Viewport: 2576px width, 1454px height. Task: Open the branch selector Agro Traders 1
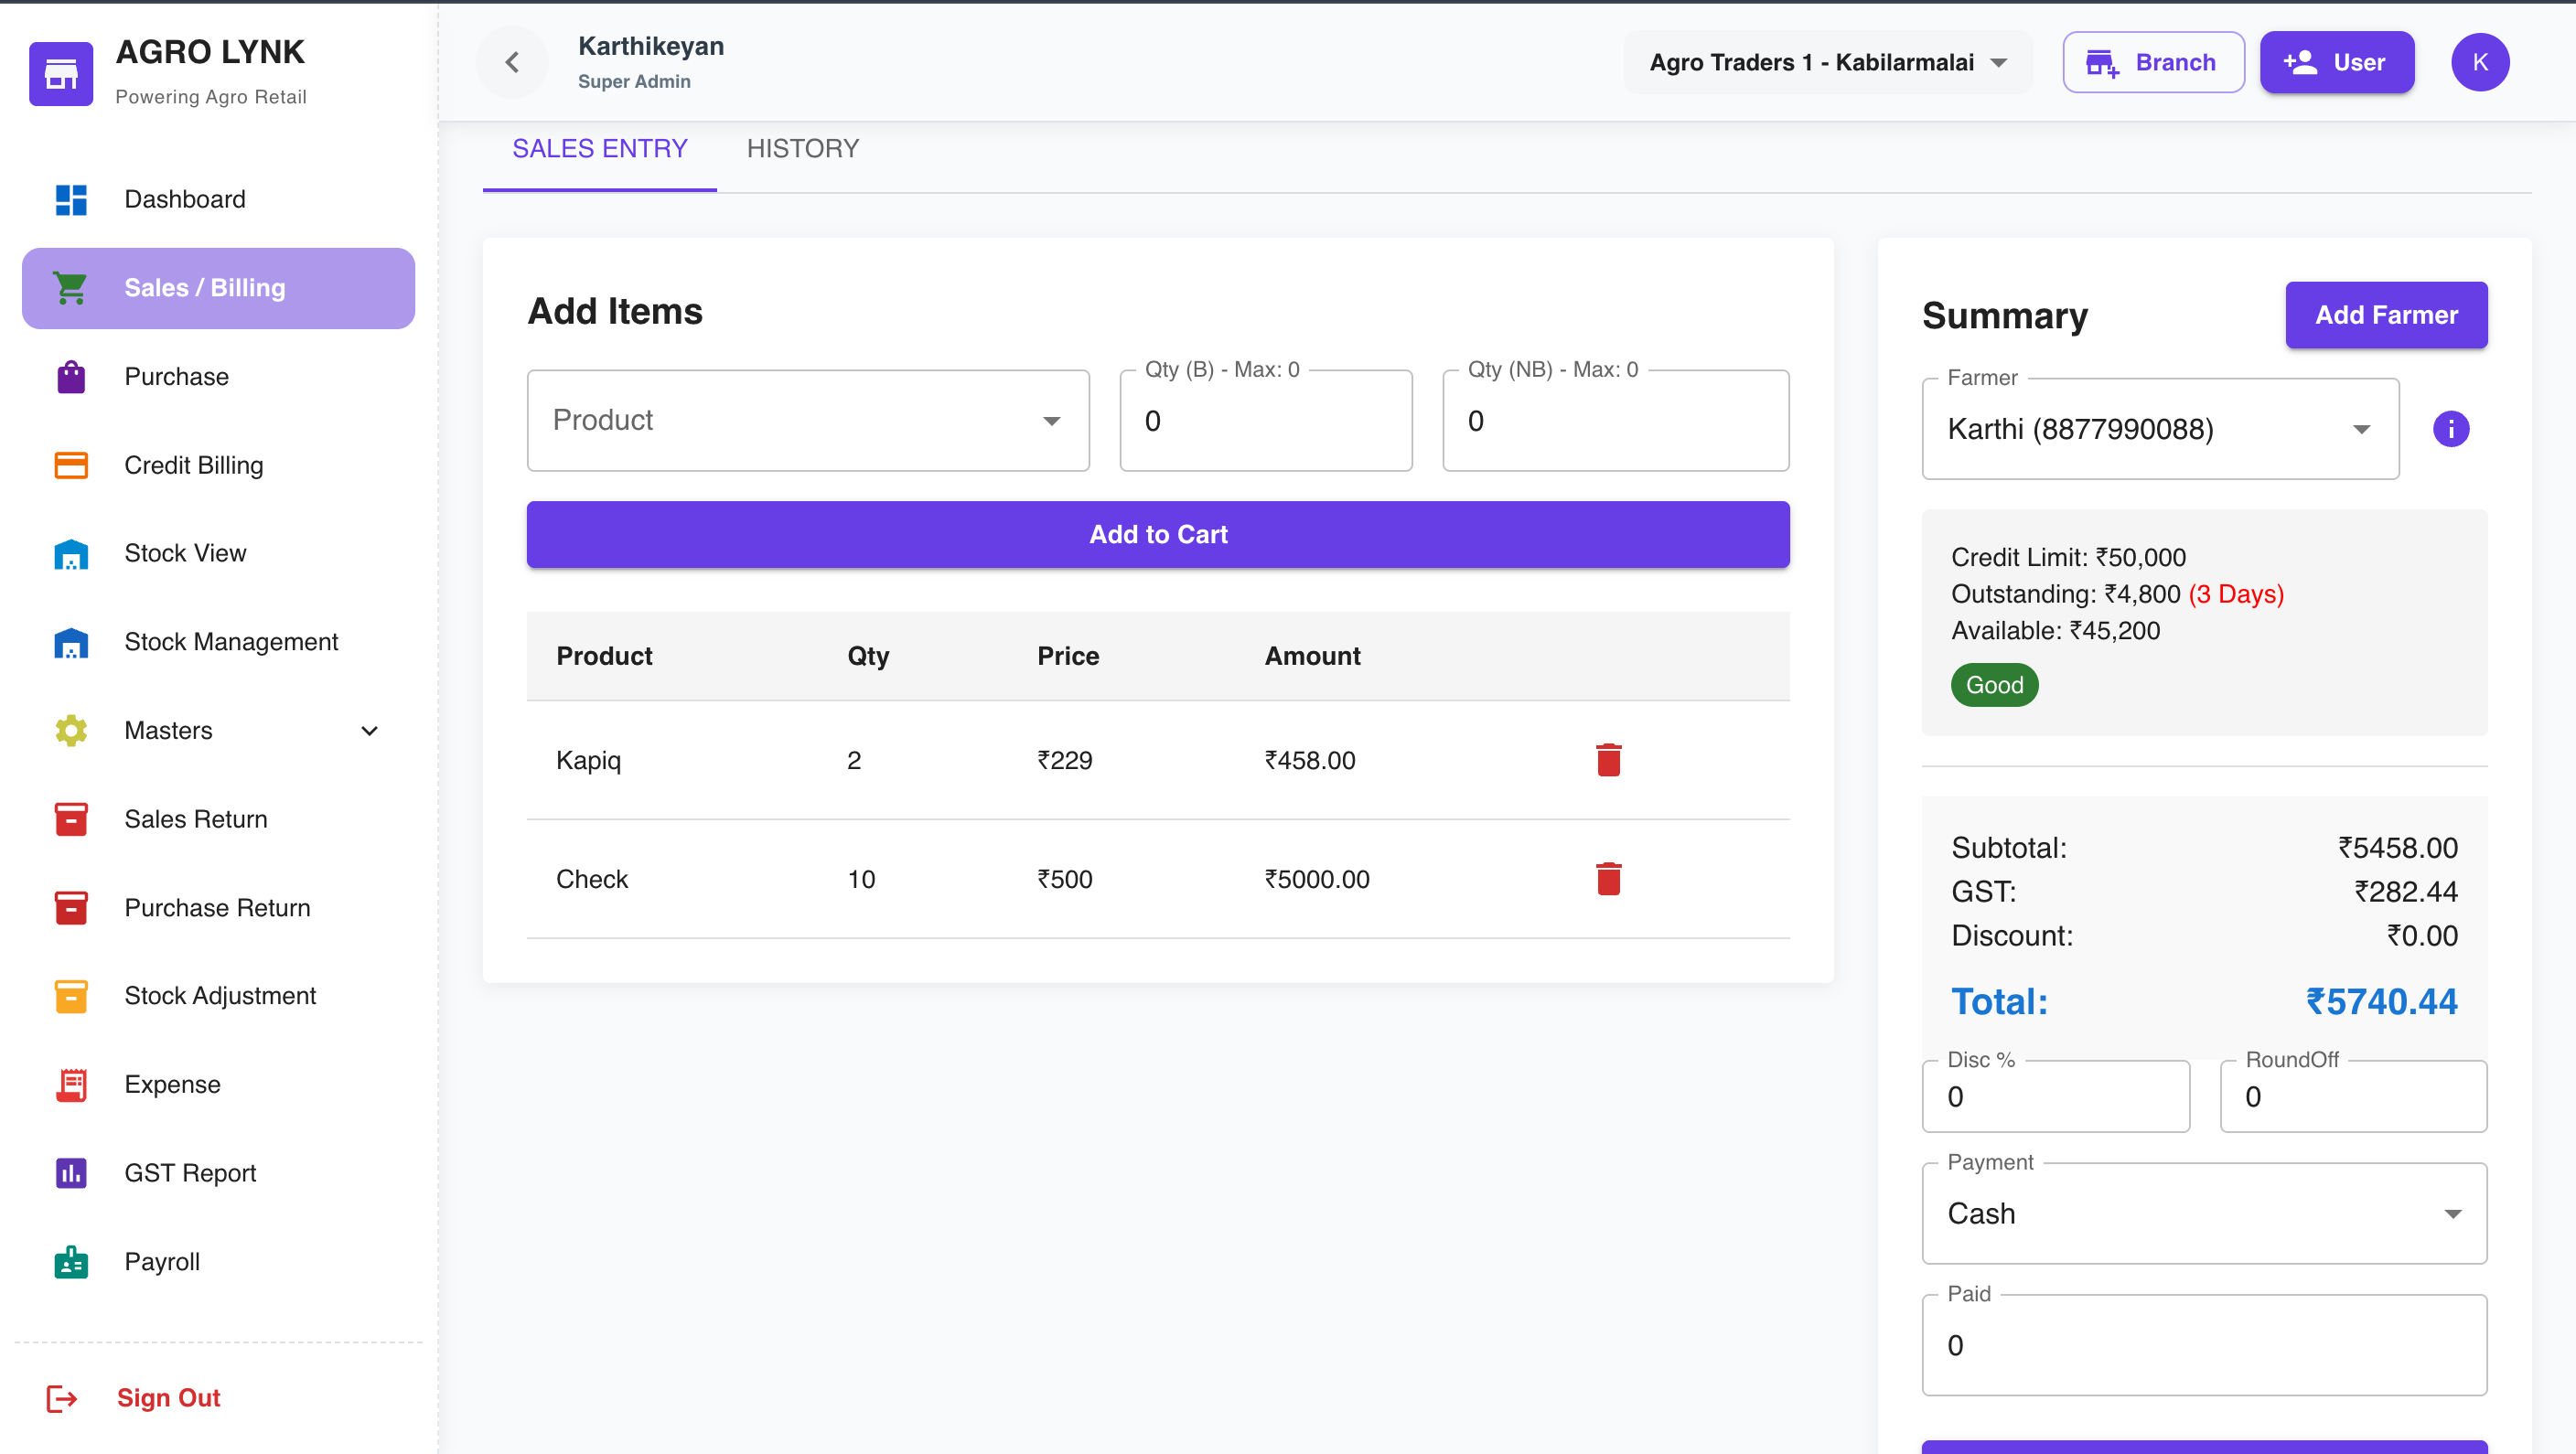tap(1828, 62)
